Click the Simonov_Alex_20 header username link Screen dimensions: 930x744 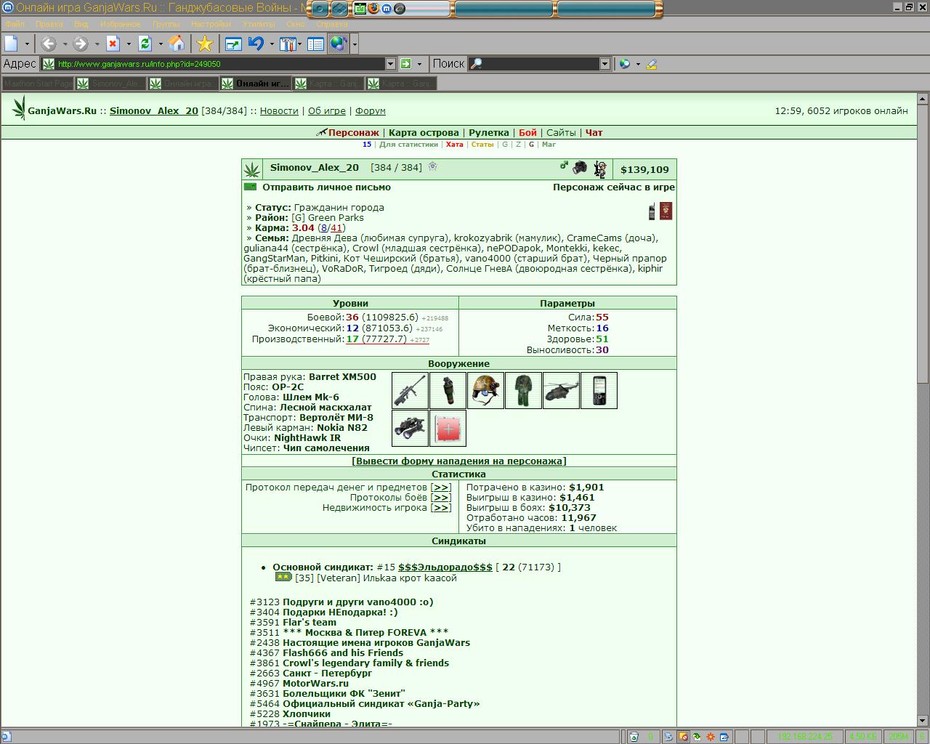[x=154, y=111]
